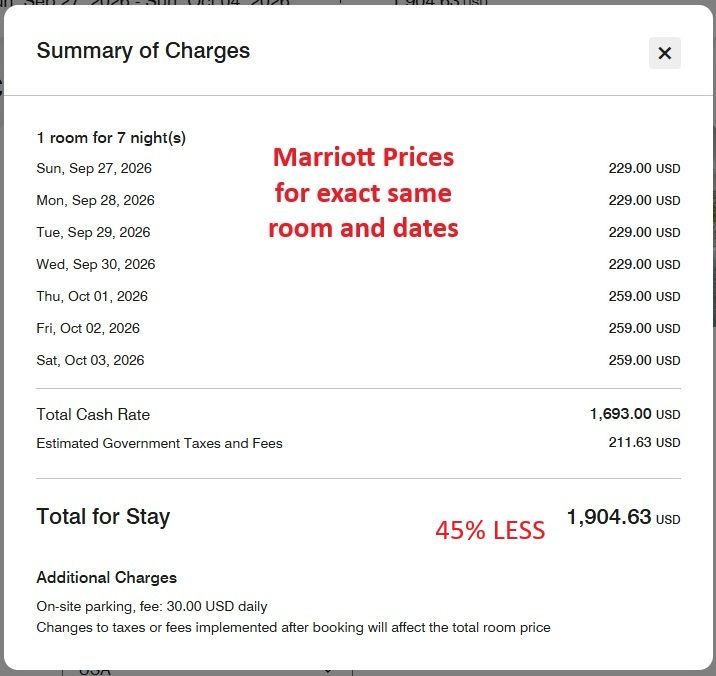716x676 pixels.
Task: Click the Total for Stay label
Action: point(103,517)
